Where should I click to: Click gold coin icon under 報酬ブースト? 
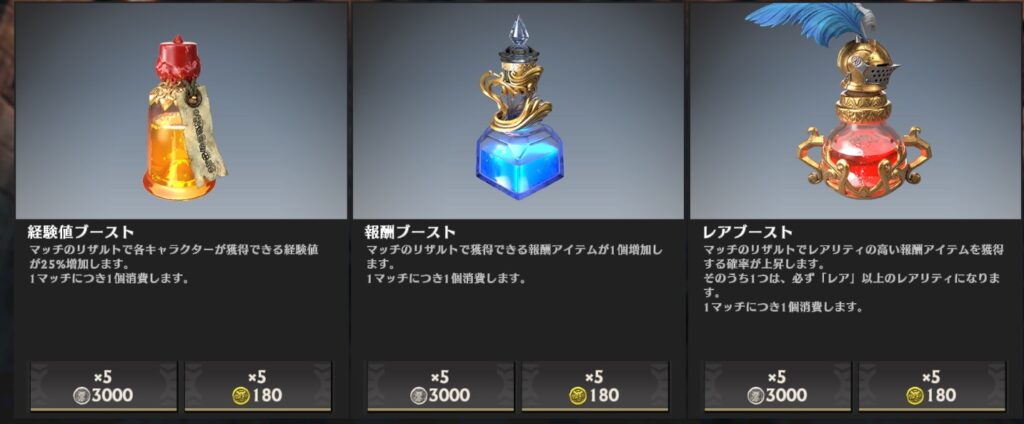pyautogui.click(x=578, y=395)
